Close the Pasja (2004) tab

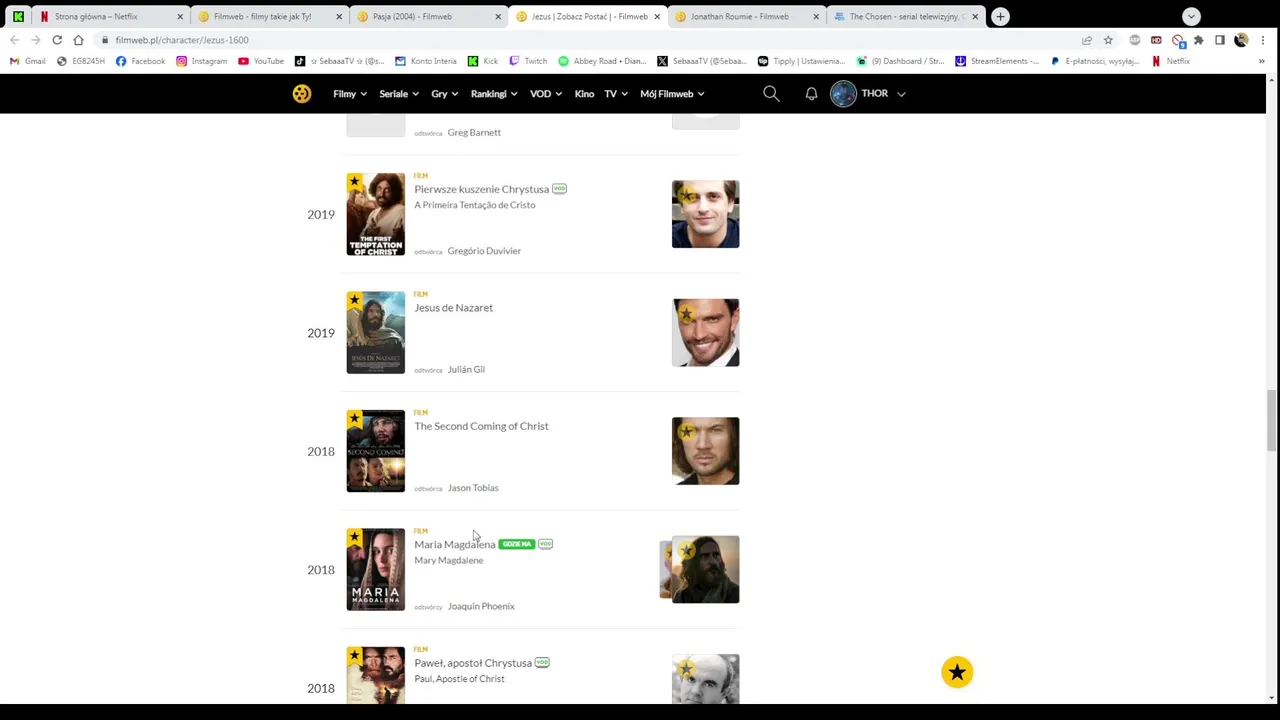498,16
